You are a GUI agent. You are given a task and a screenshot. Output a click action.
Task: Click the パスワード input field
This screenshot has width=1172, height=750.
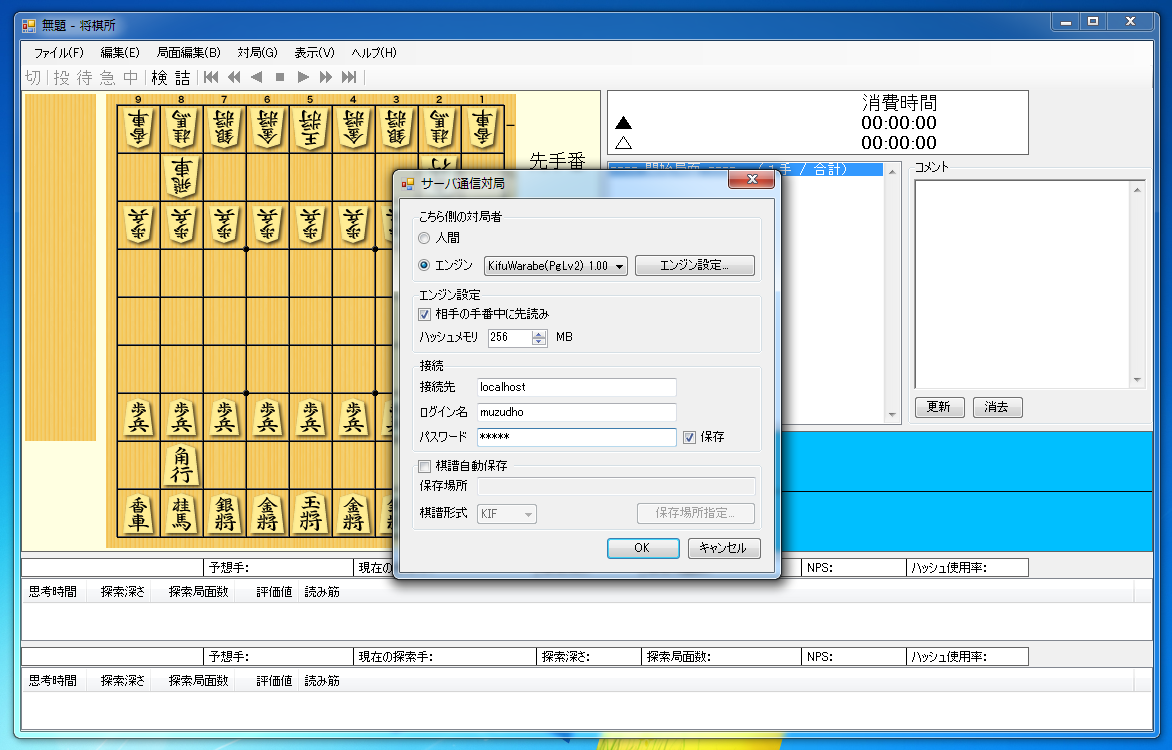click(576, 437)
